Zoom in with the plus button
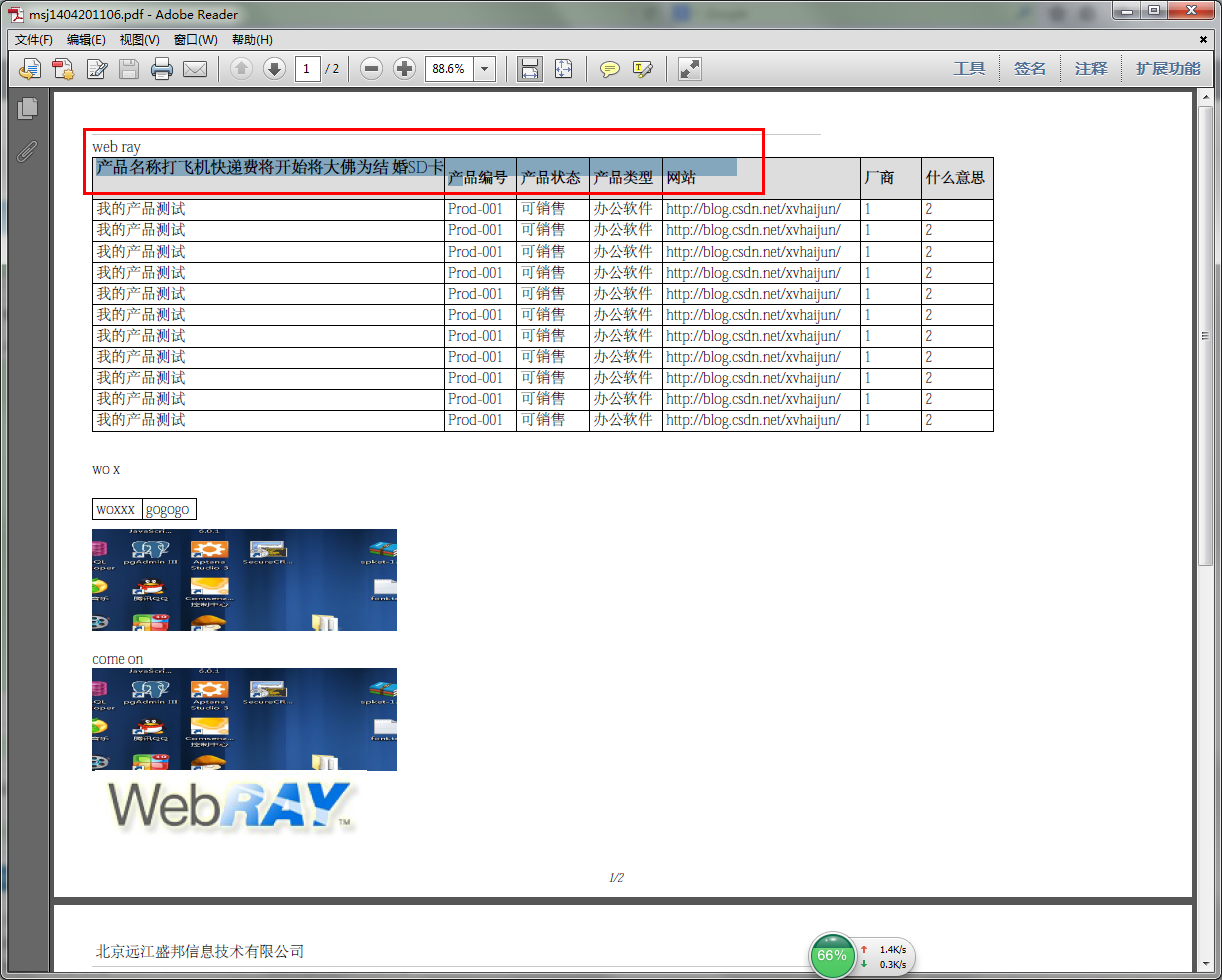Image resolution: width=1222 pixels, height=980 pixels. 404,69
